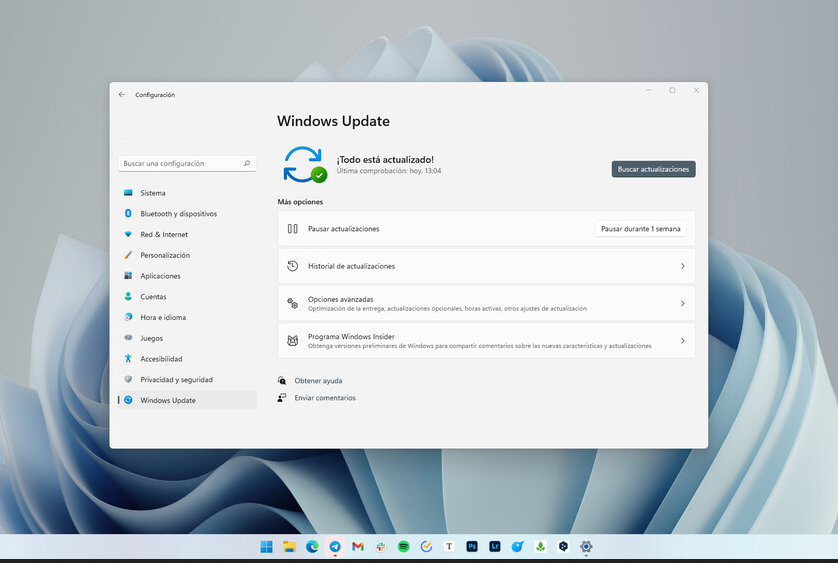Open the dark hexagon app in taskbar
Screen dimensions: 838x563
(563, 546)
